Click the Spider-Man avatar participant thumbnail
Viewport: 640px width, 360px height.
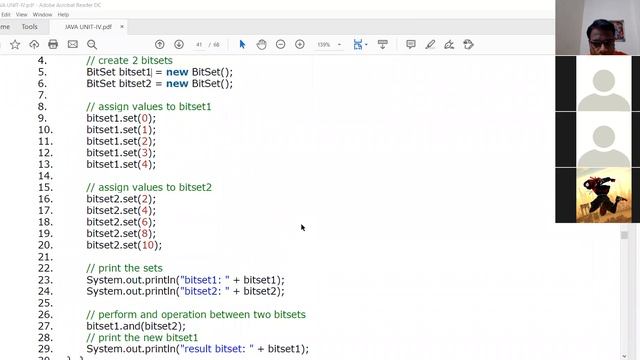tap(604, 195)
